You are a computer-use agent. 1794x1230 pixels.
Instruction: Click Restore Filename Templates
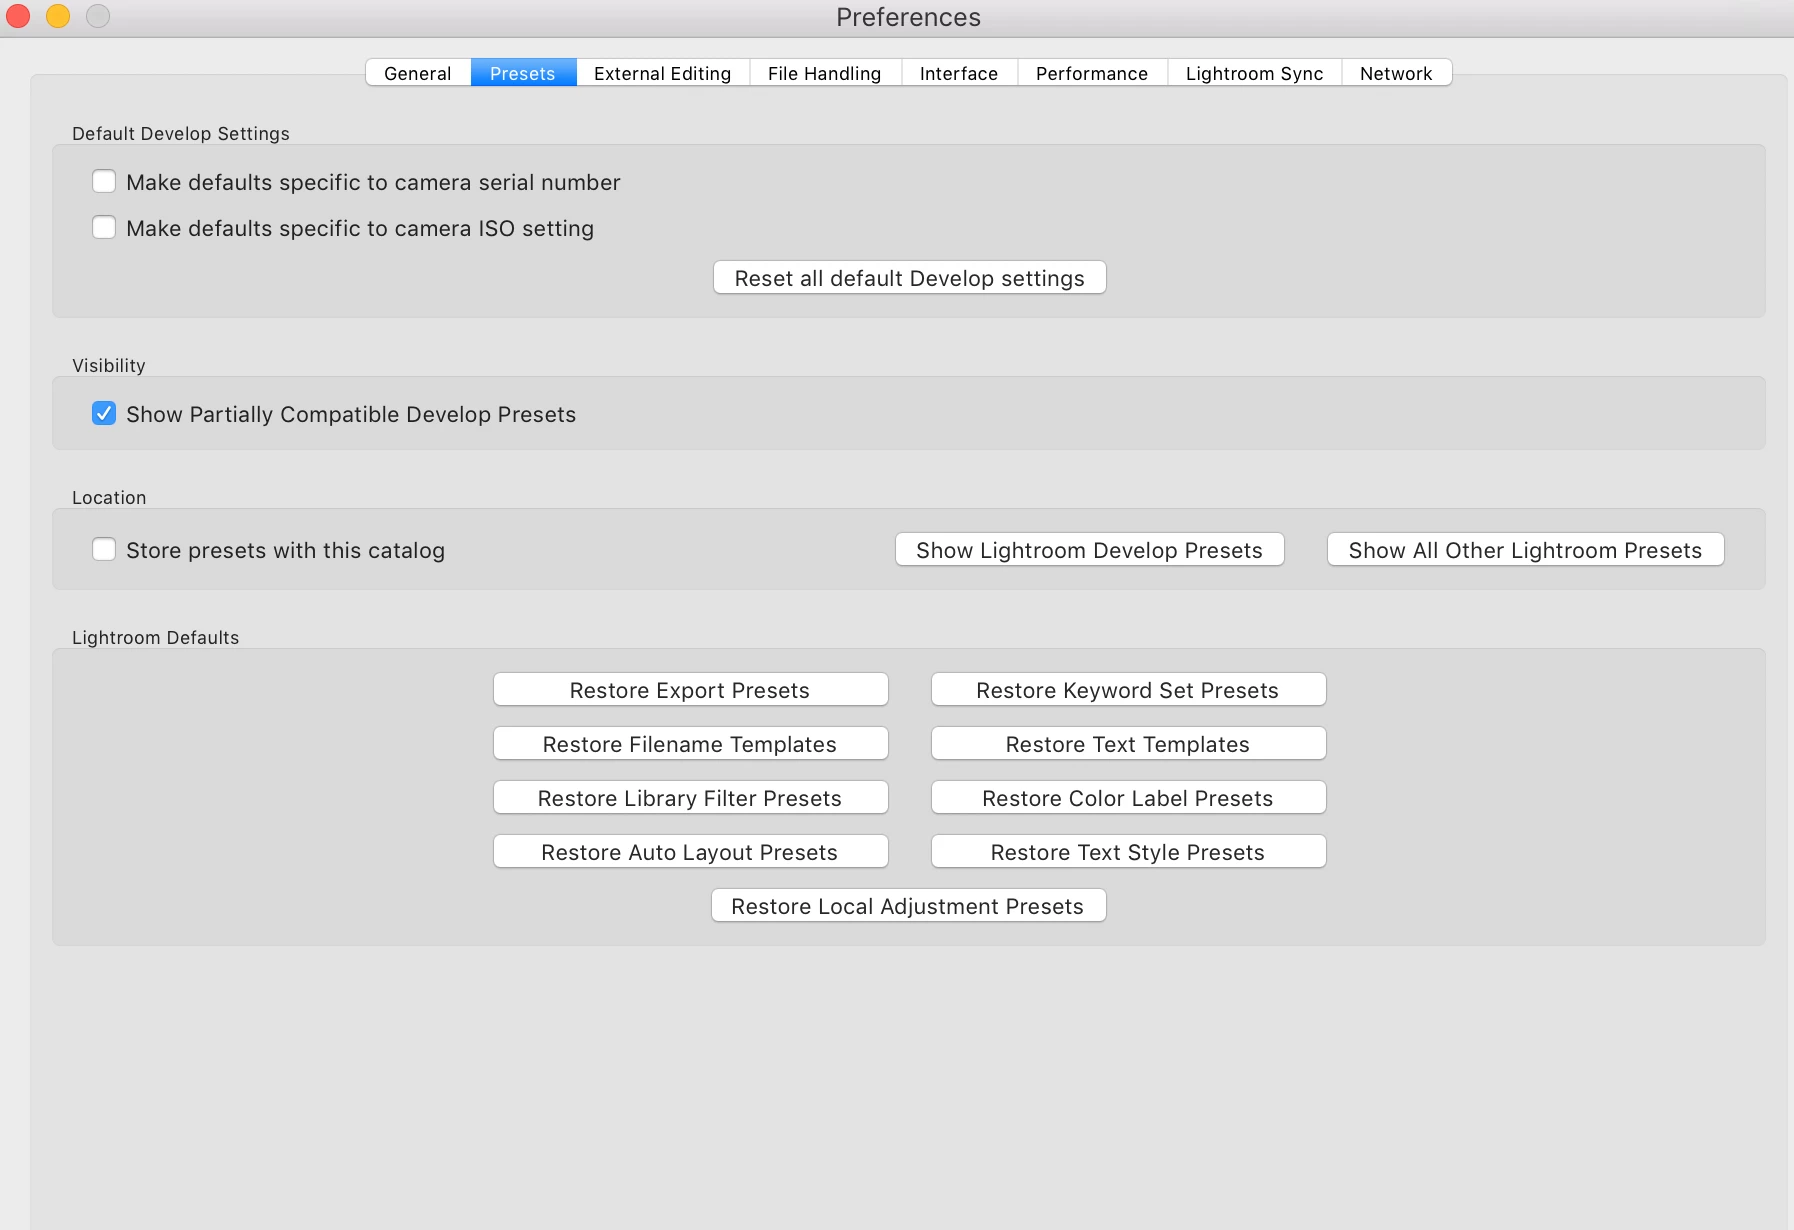[691, 744]
